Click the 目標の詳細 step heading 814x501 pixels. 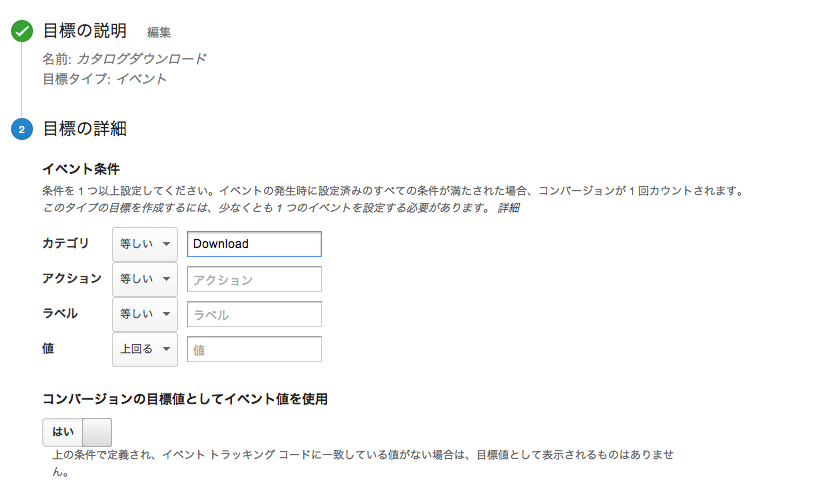click(85, 129)
